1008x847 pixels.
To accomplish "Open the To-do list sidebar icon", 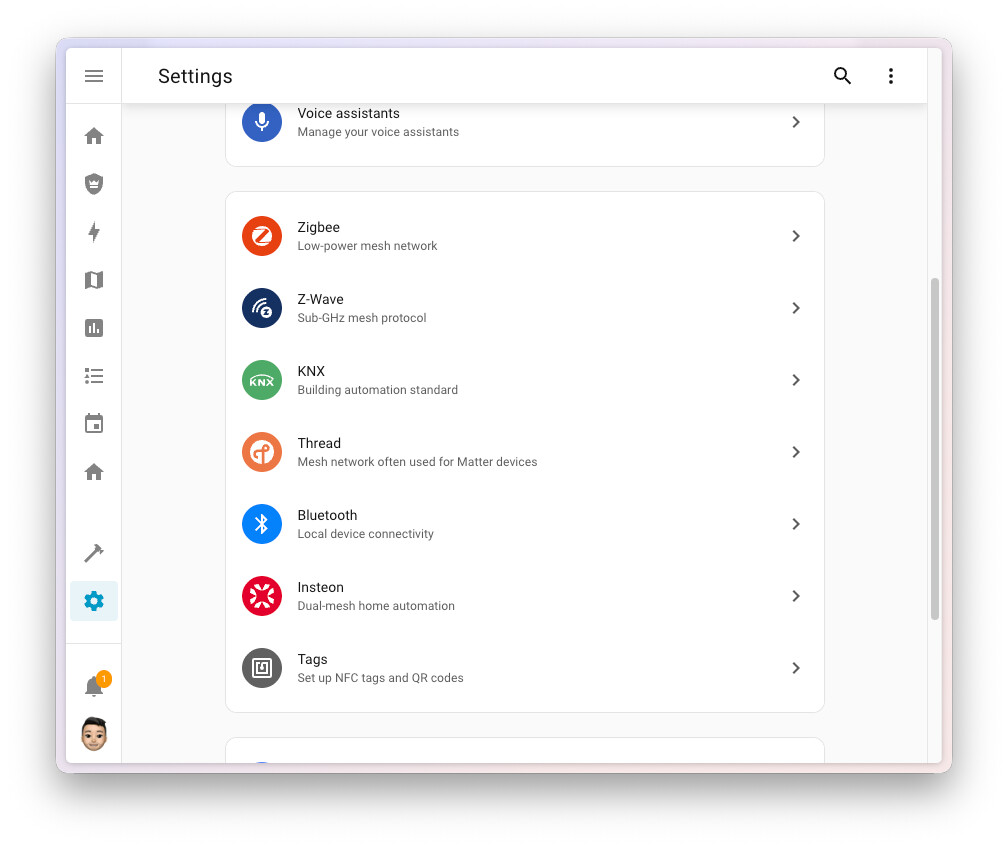I will (94, 376).
